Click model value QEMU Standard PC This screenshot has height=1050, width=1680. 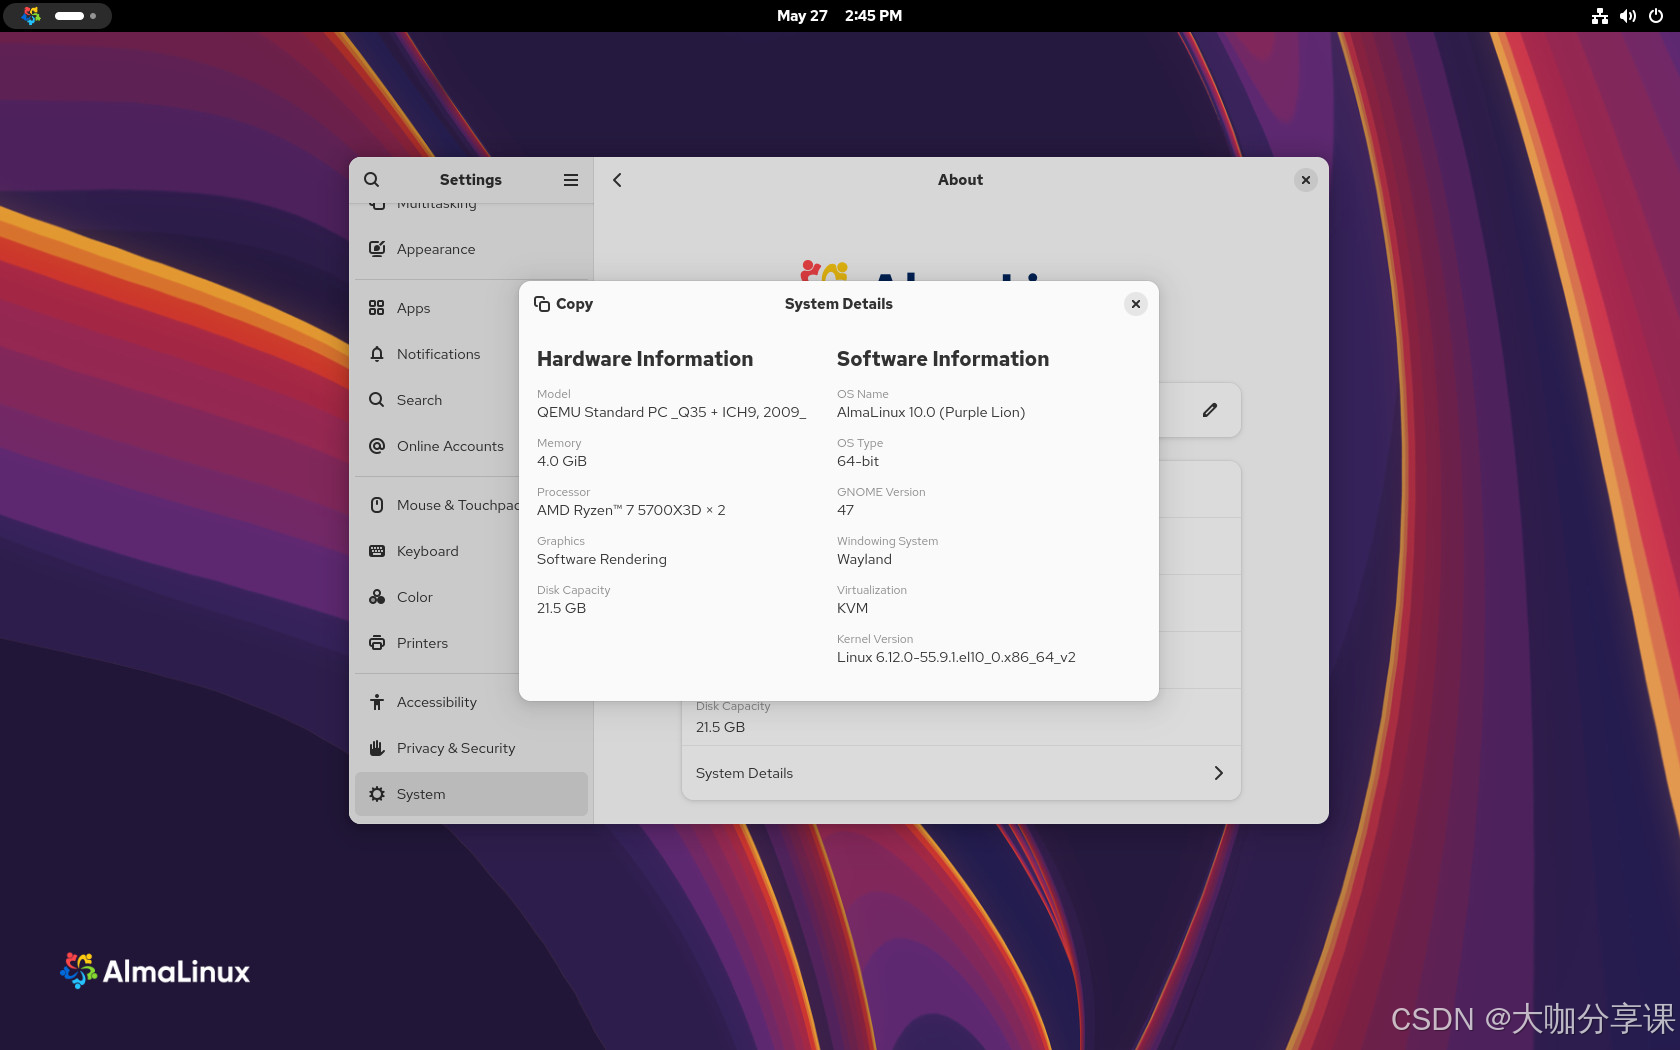(671, 412)
